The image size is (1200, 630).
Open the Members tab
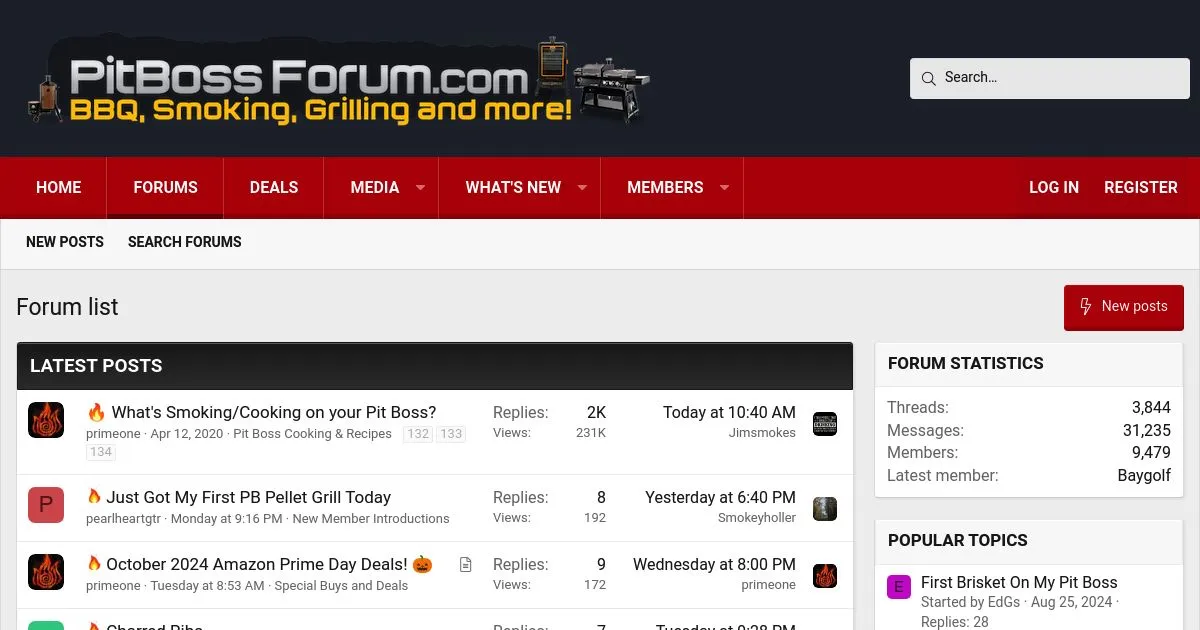(665, 187)
